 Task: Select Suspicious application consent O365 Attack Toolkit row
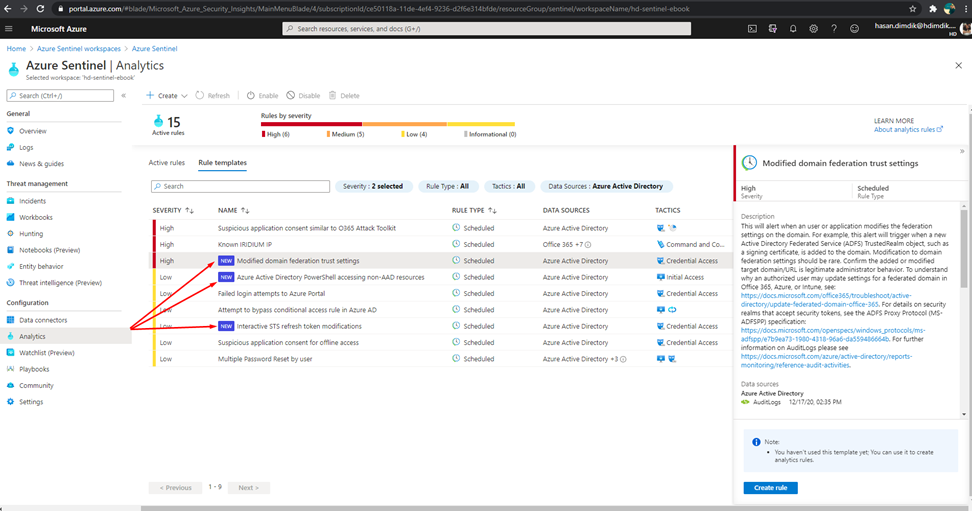443,228
